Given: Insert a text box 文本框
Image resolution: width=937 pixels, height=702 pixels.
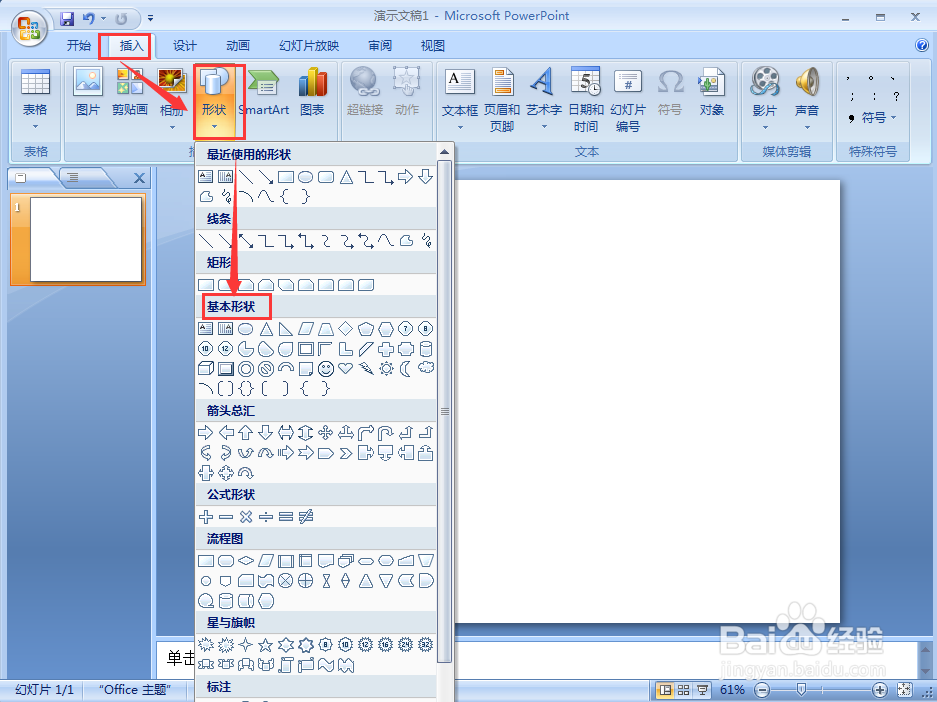Looking at the screenshot, I should click(460, 91).
